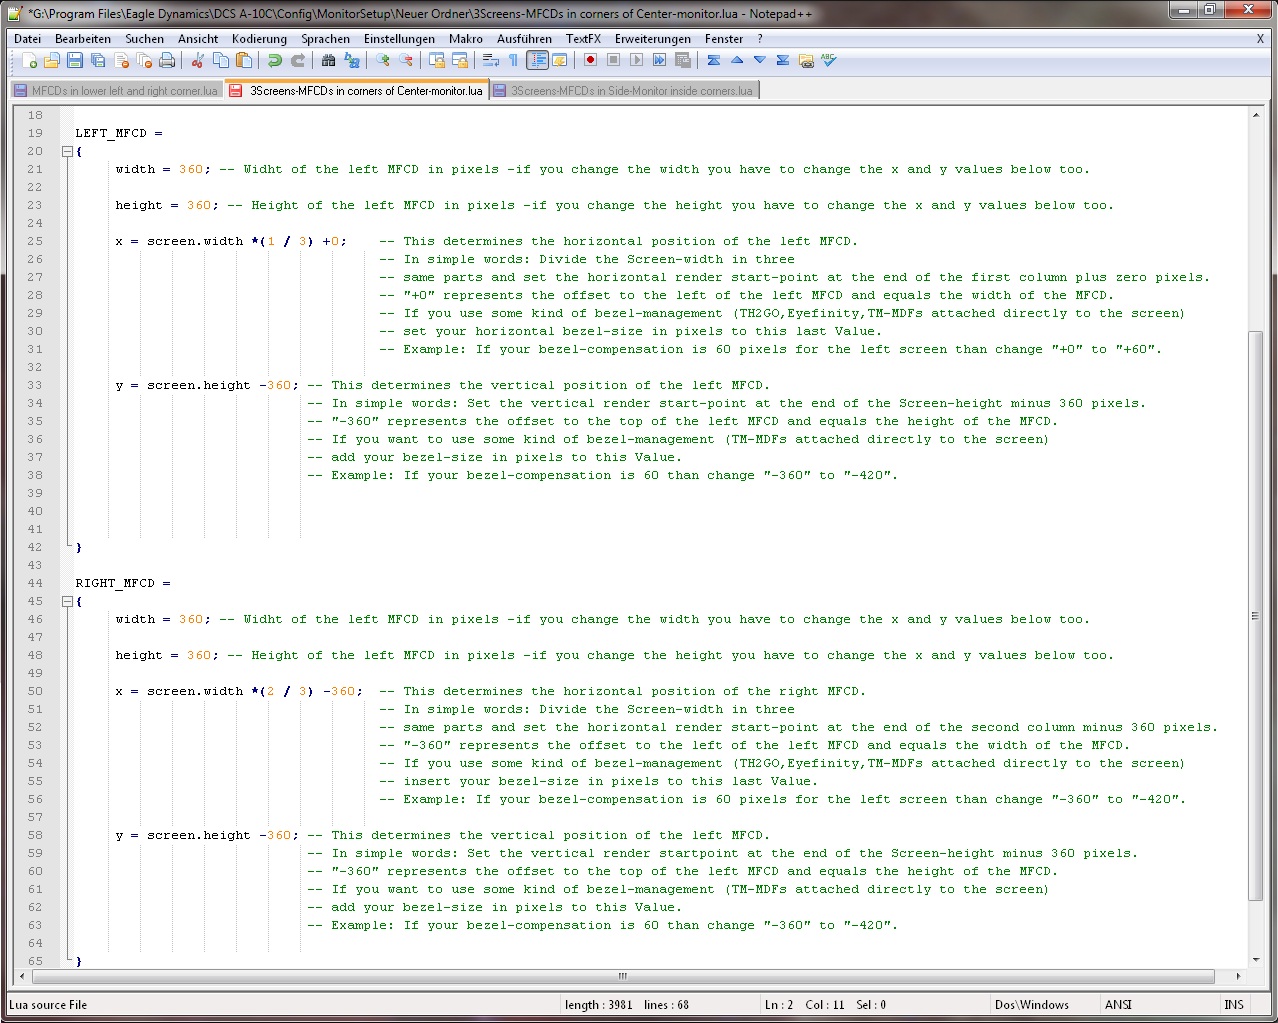Open the question mark help menu
1278x1023 pixels.
tap(760, 39)
